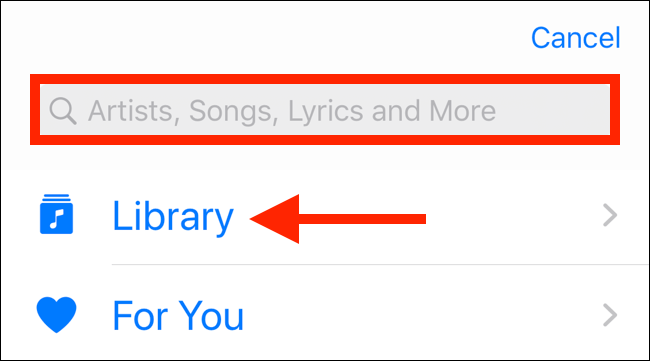Tap the word "More" in search placeholder
The image size is (650, 361).
[462, 111]
